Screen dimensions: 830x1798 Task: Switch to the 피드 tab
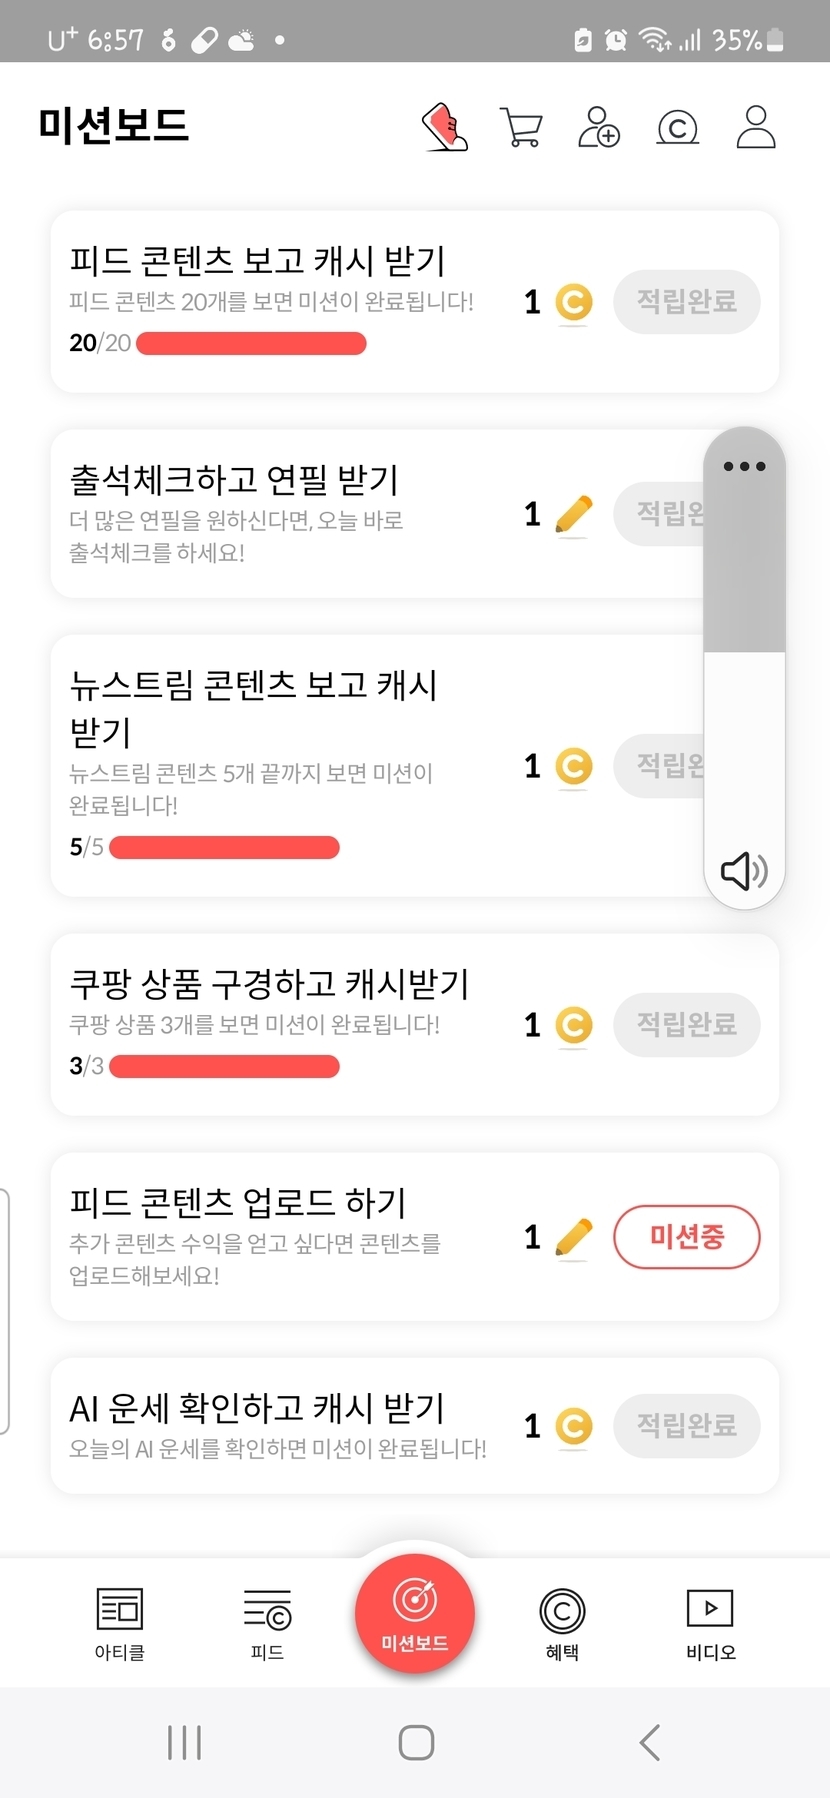(x=267, y=1622)
